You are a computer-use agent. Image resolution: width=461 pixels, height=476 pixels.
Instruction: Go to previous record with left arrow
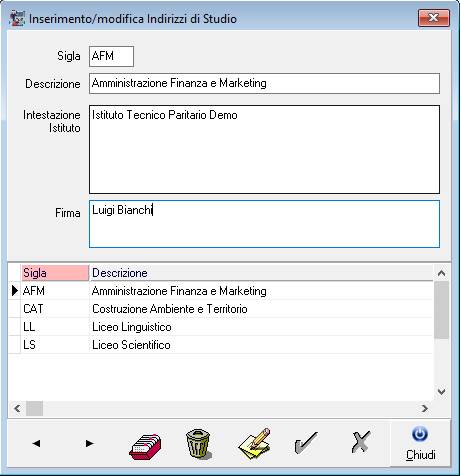[37, 443]
